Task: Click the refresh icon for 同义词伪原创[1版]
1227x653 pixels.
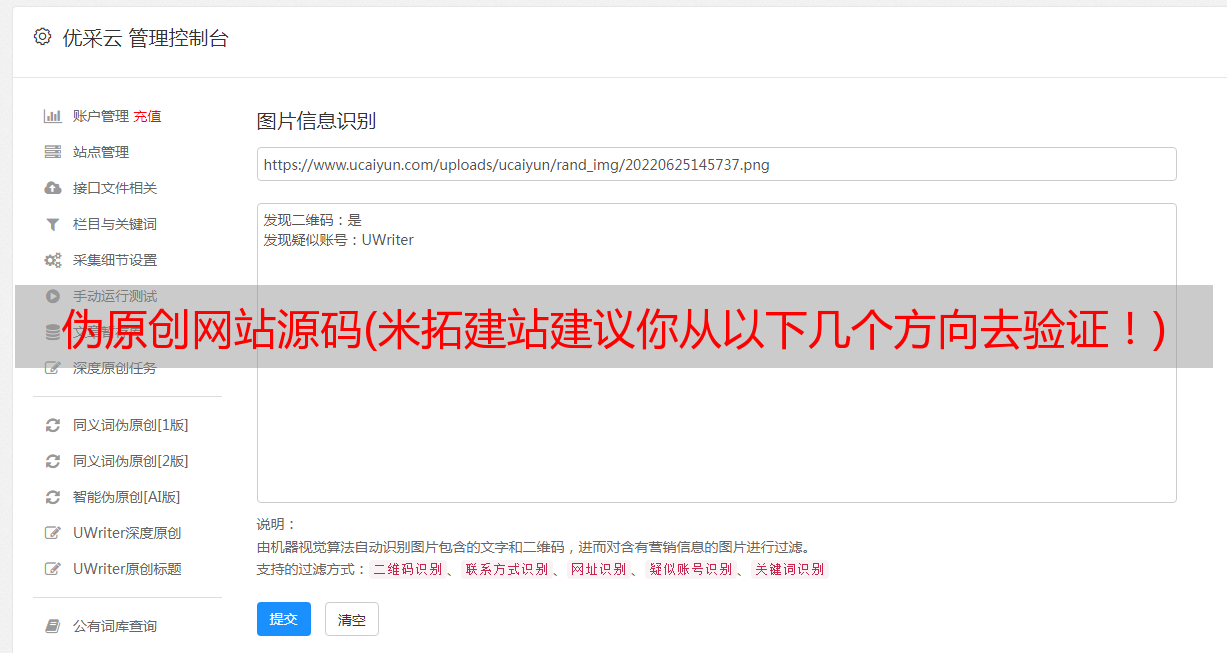Action: coord(53,425)
